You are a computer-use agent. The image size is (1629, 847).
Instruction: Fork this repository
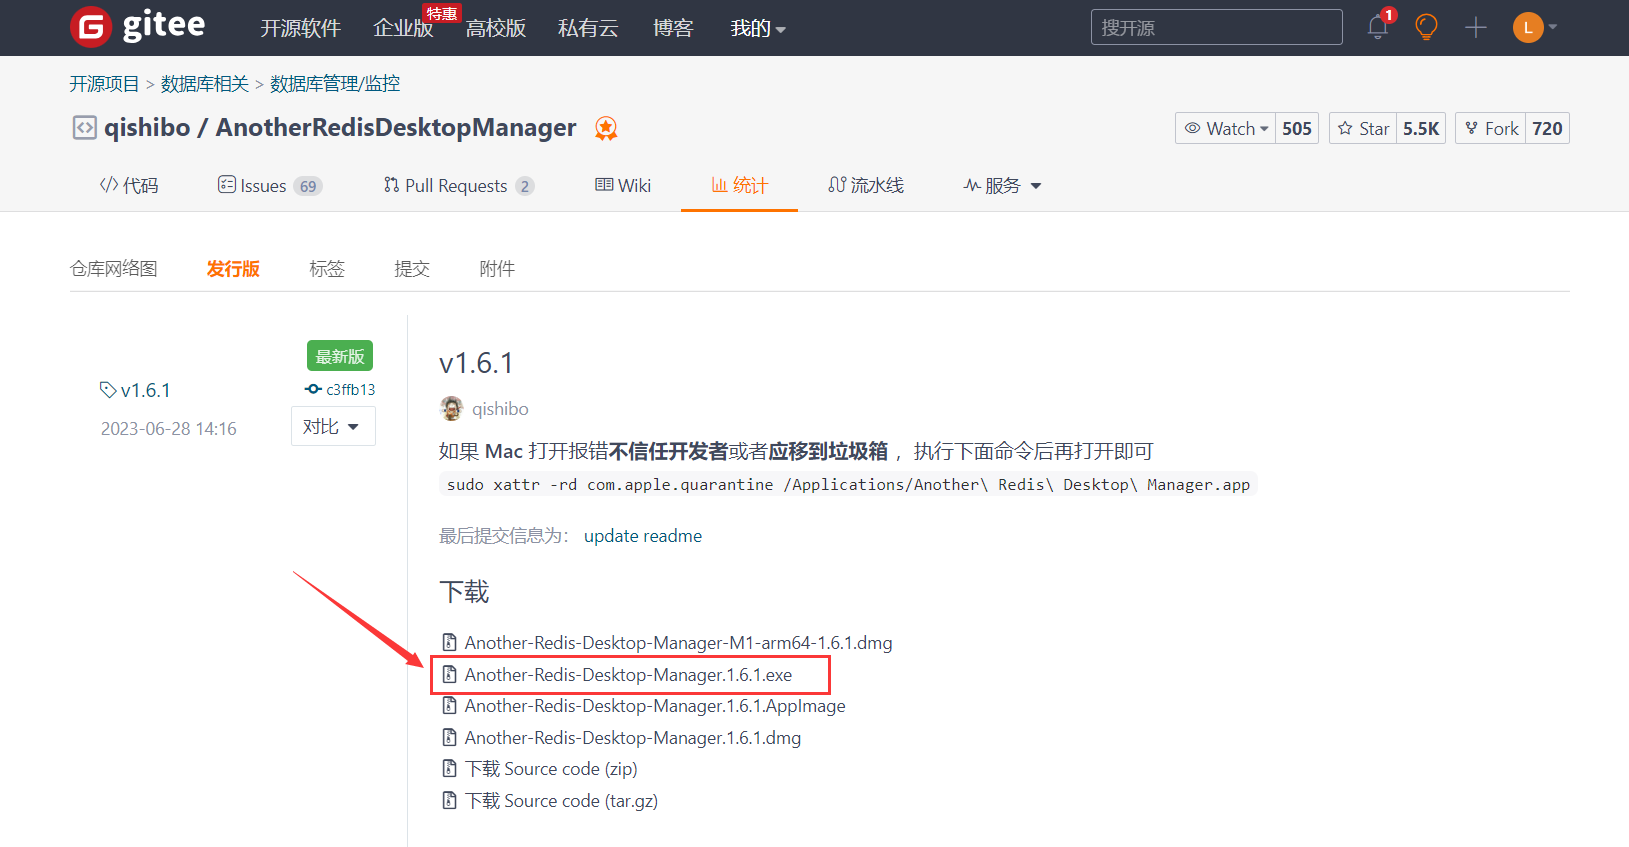pos(1490,128)
